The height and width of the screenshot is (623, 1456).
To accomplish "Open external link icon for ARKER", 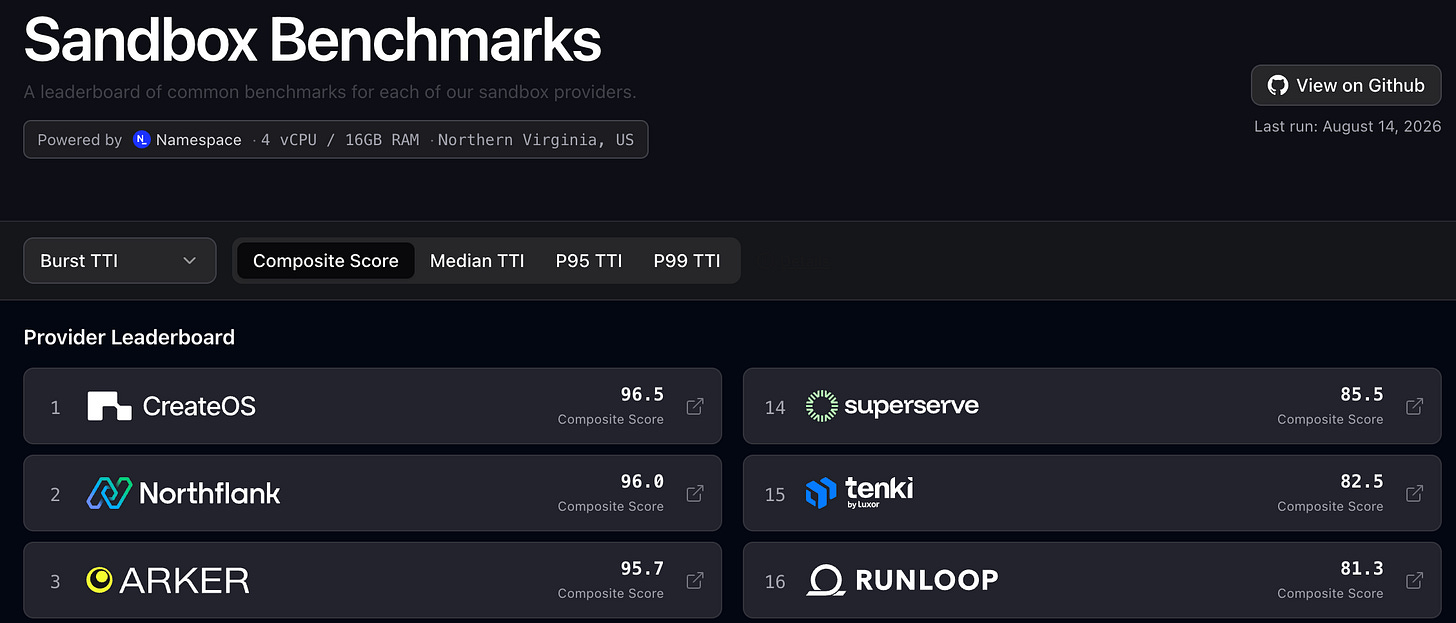I will pyautogui.click(x=695, y=580).
